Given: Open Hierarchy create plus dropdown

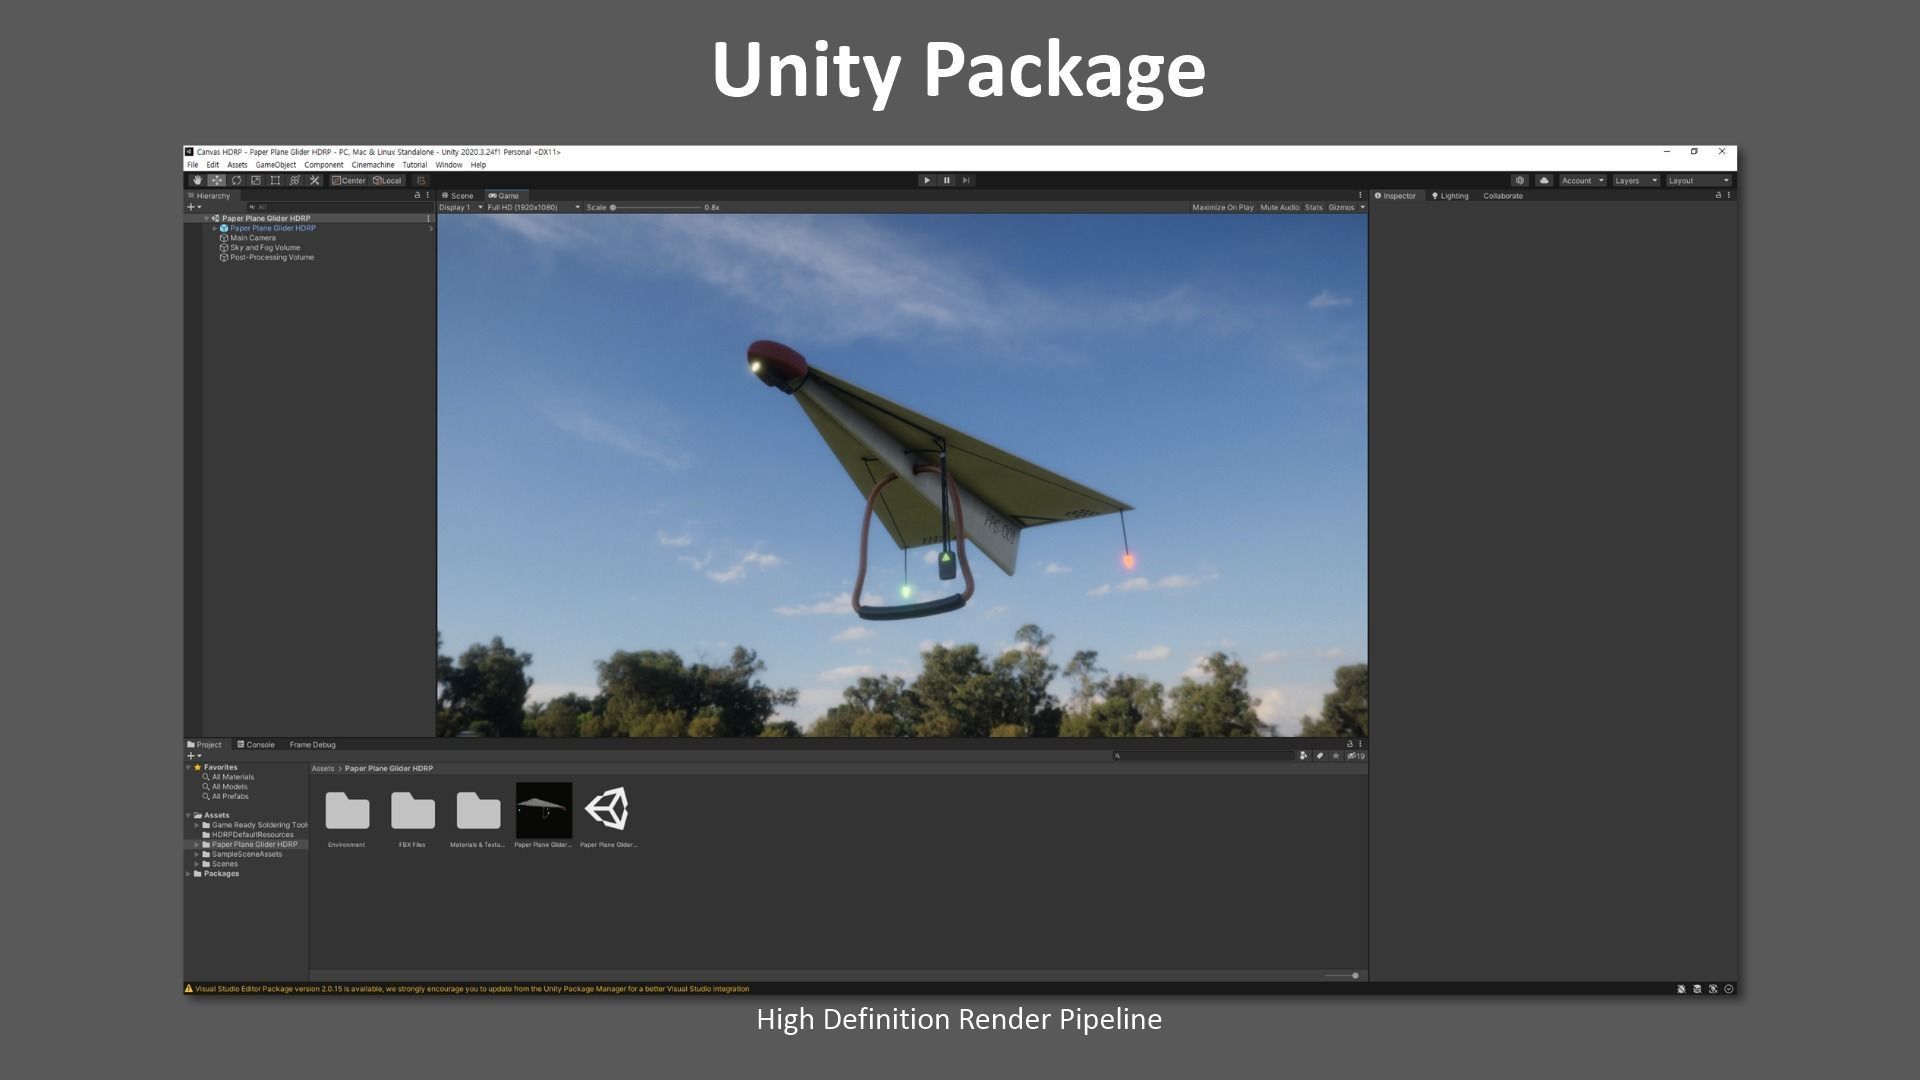Looking at the screenshot, I should (194, 207).
